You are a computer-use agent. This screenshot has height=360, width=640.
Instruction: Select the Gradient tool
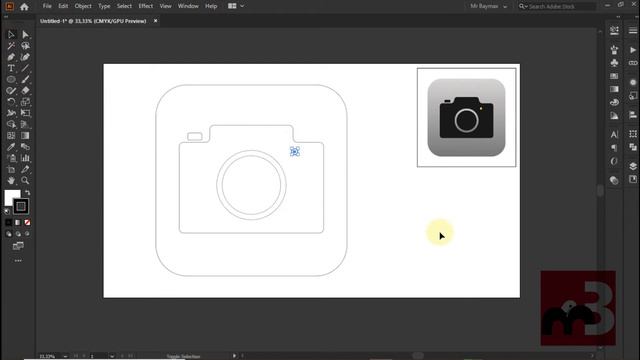(x=25, y=136)
